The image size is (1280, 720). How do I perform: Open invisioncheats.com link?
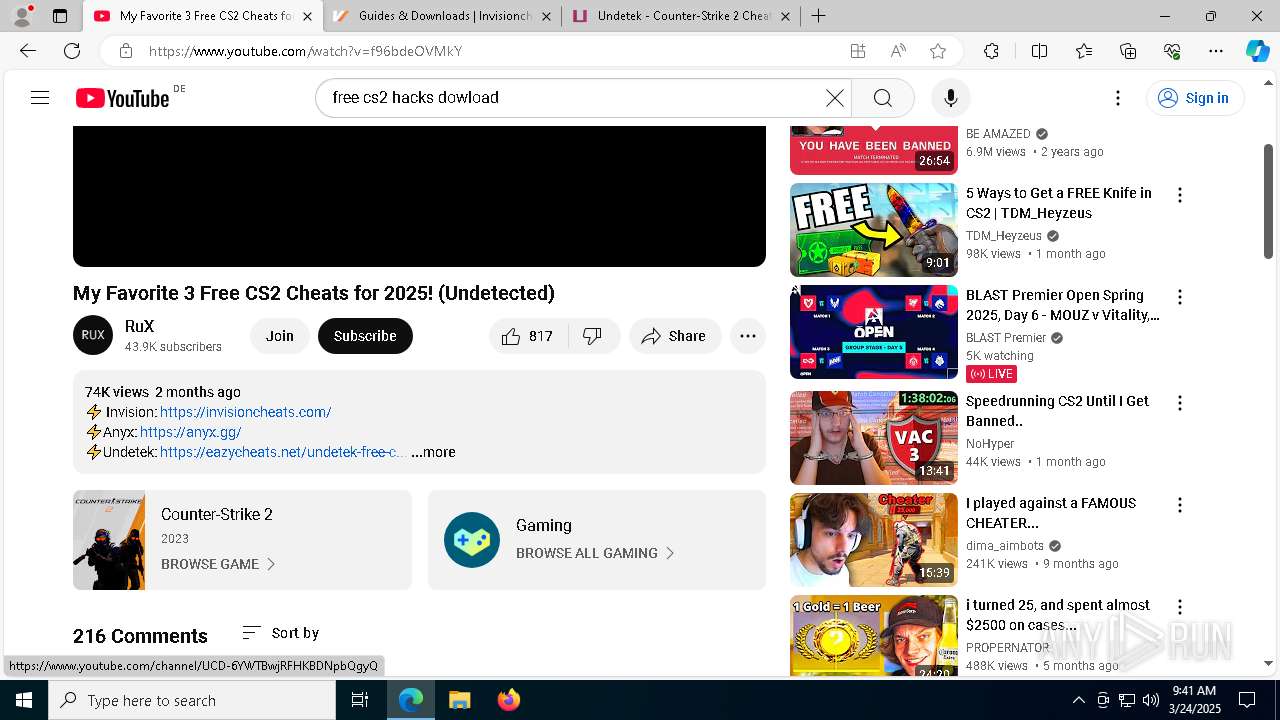[x=245, y=412]
